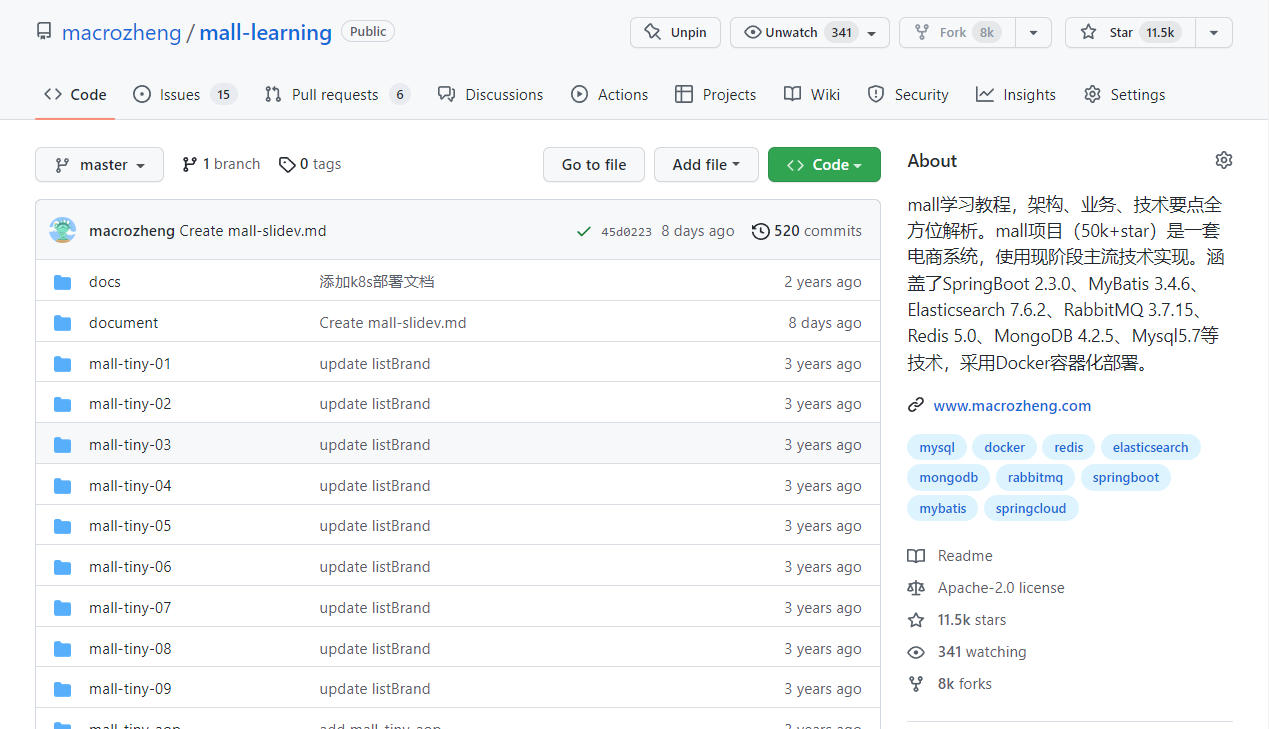This screenshot has height=729, width=1269.
Task: Open the Unwatch notifications dropdown
Action: (810, 33)
